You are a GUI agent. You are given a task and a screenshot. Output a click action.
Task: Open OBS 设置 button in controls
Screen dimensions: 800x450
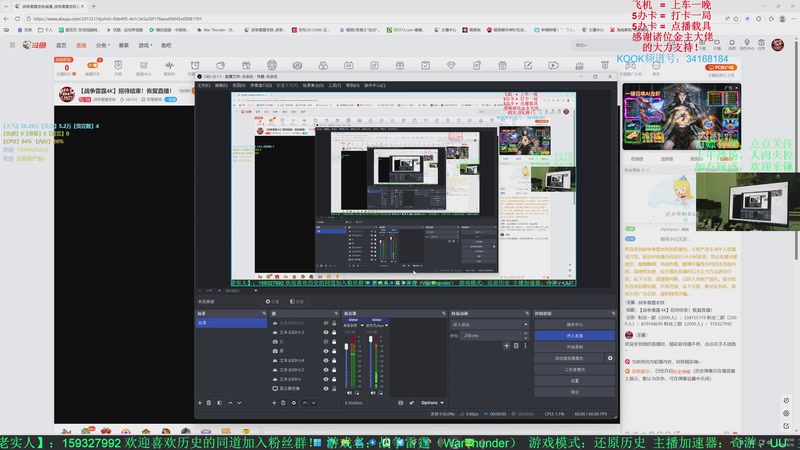574,381
